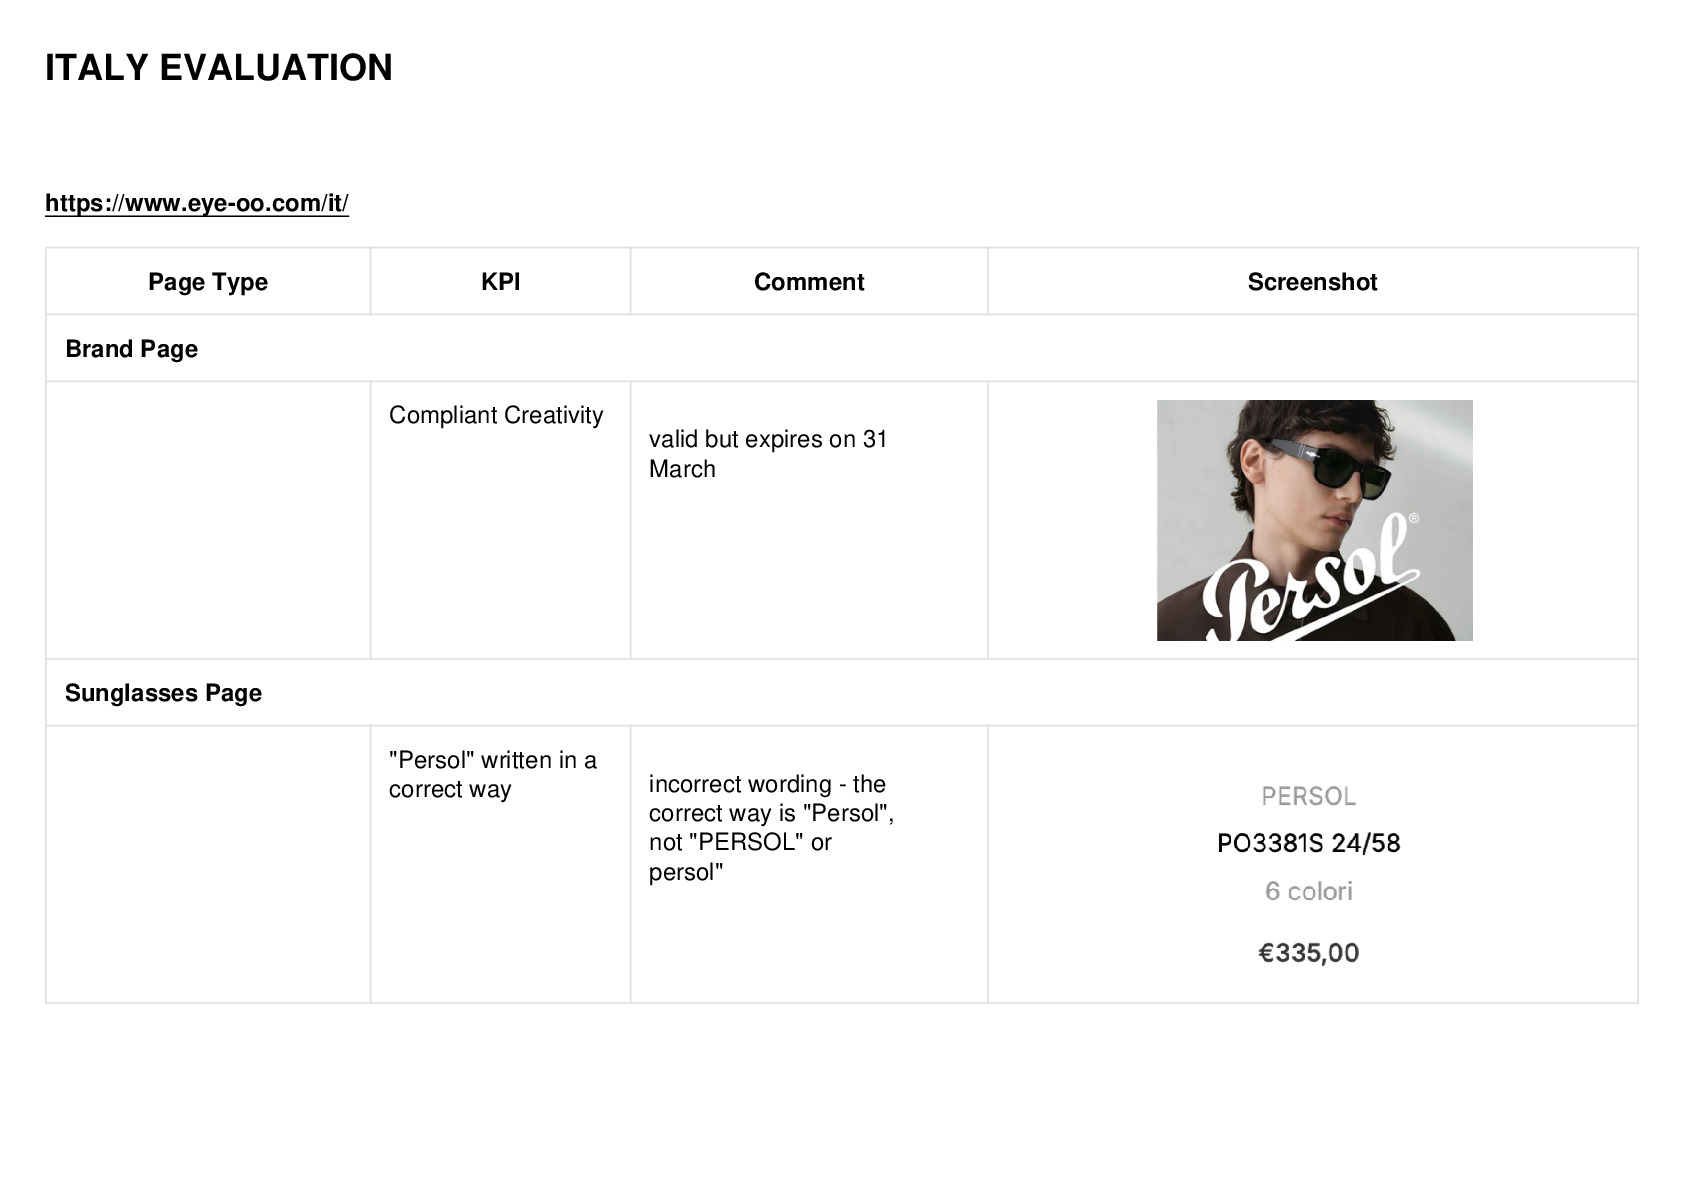This screenshot has width=1684, height=1191.
Task: Select the 'valid but expires on 31 March' comment
Action: [x=768, y=454]
